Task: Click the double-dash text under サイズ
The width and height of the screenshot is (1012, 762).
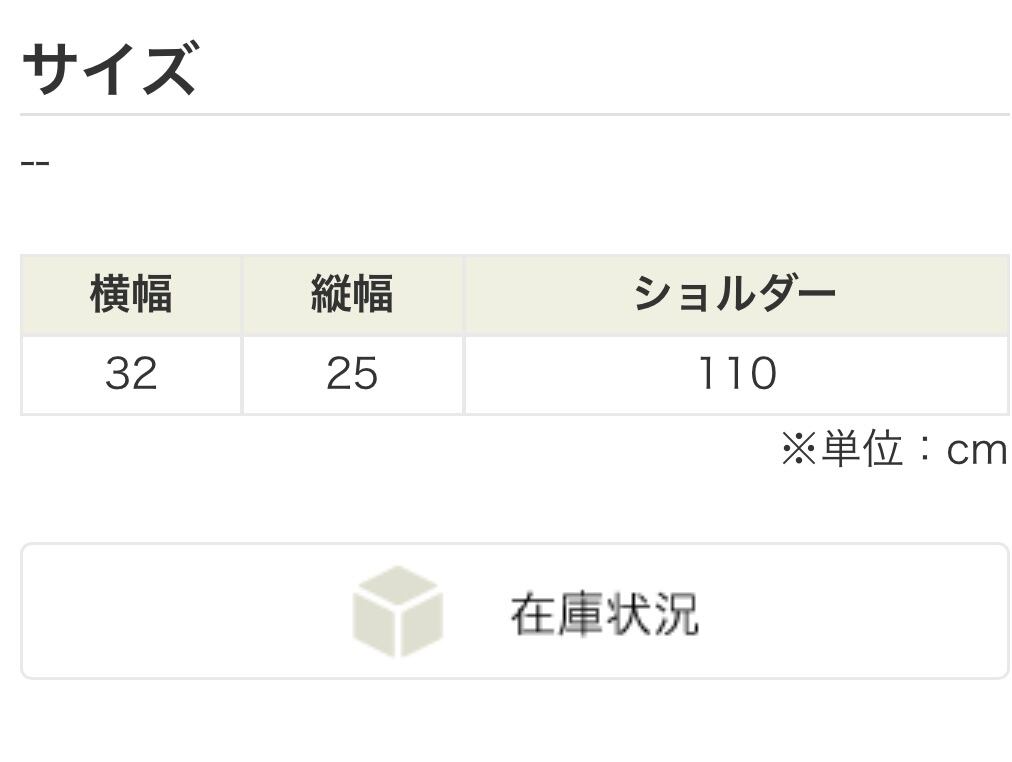Action: tap(35, 162)
